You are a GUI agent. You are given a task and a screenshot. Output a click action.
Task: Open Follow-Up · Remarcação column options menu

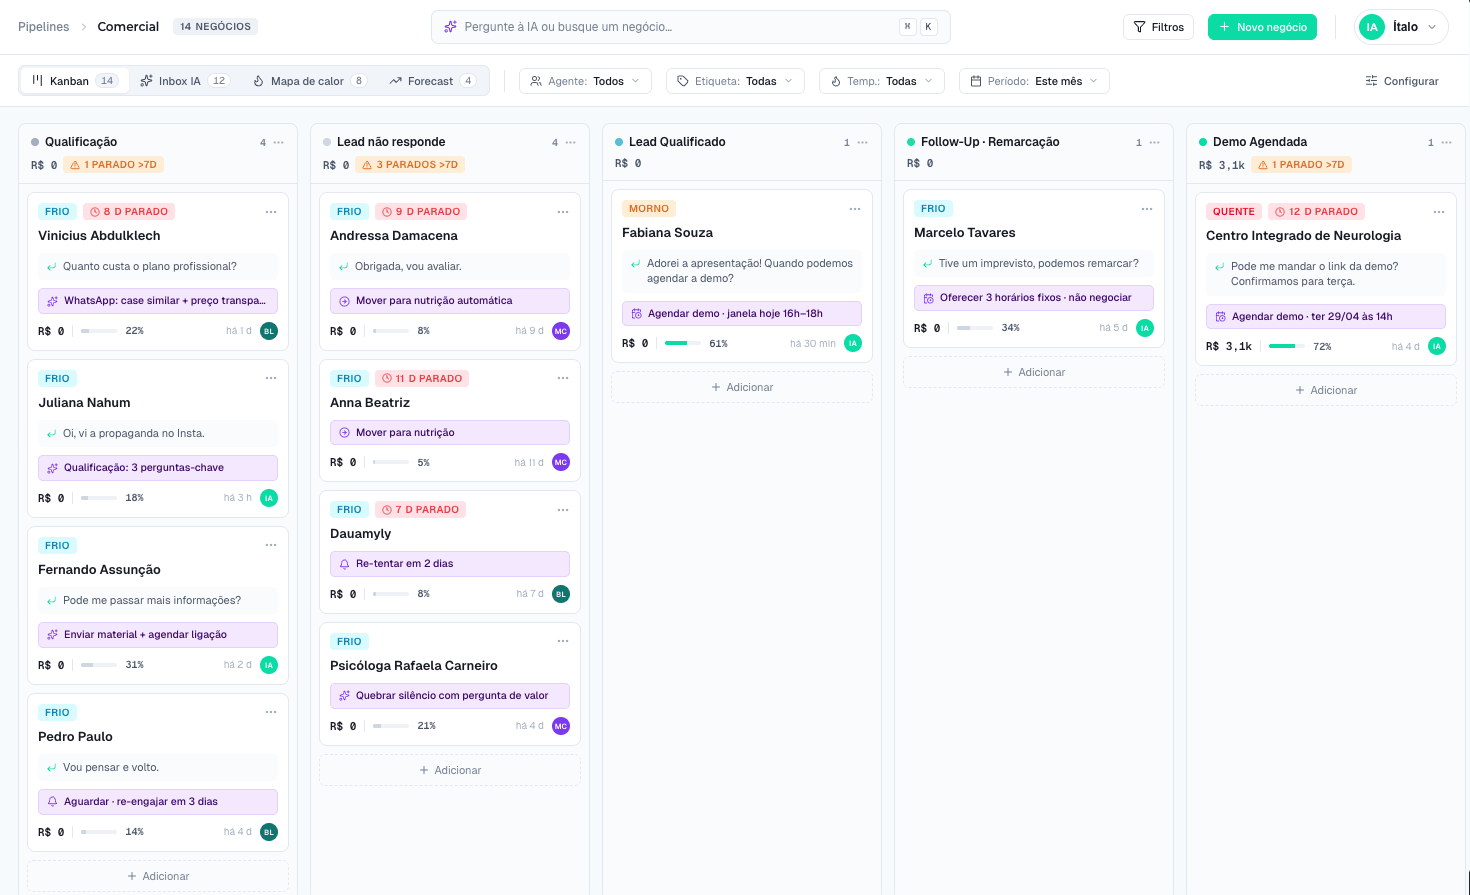[1154, 142]
